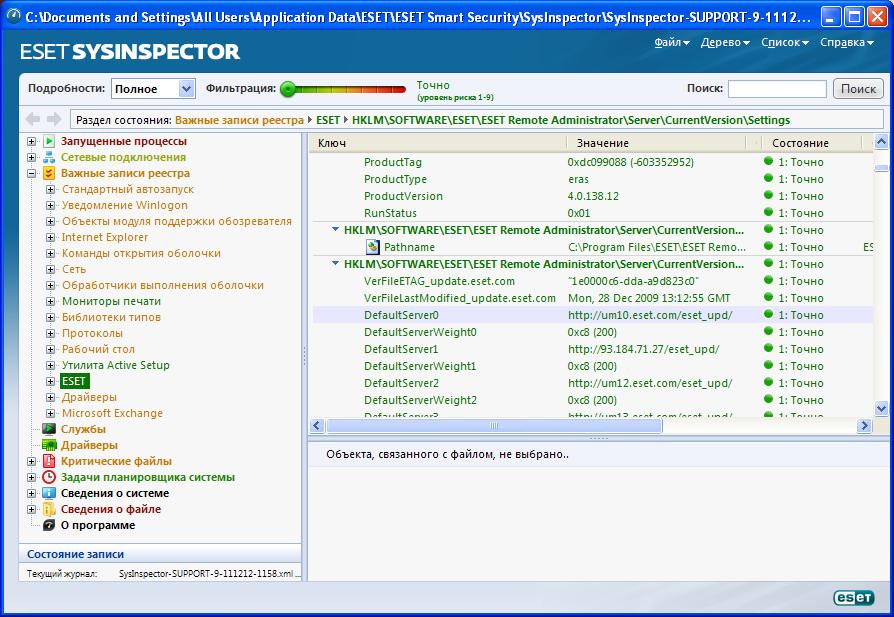The width and height of the screenshot is (894, 617).
Task: Click the Запущенные процессы play icon
Action: click(49, 141)
